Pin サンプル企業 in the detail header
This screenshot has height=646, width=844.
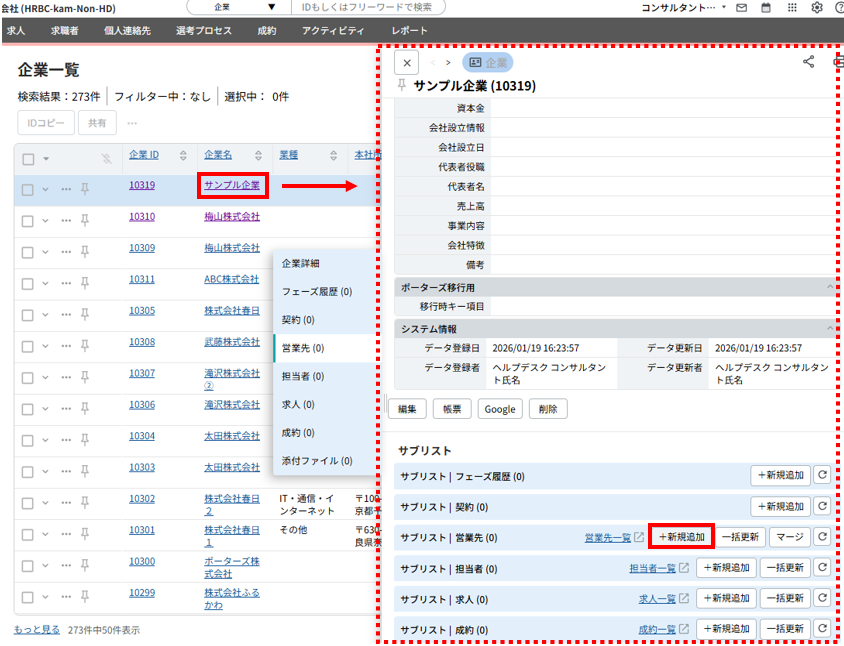[x=402, y=86]
